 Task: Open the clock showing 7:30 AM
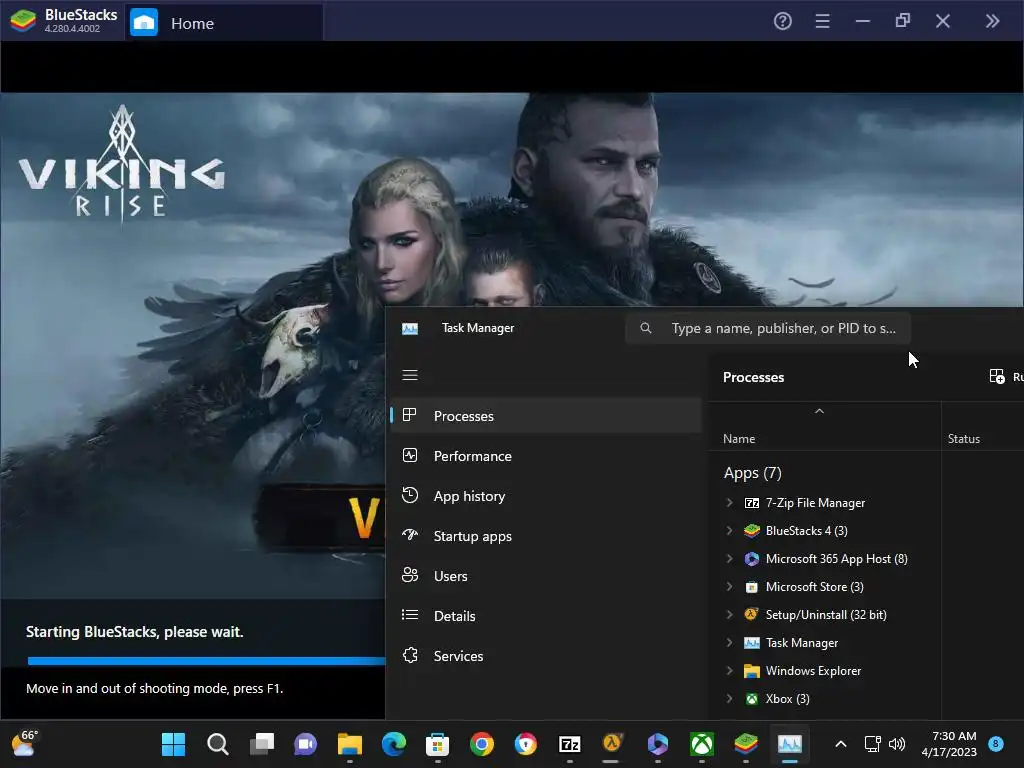click(949, 744)
